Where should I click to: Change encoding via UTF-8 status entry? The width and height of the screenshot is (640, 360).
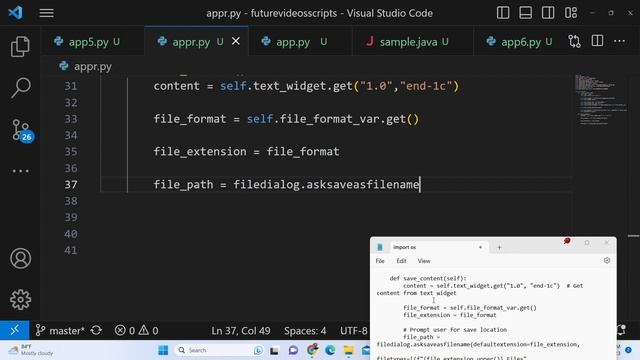pos(353,331)
